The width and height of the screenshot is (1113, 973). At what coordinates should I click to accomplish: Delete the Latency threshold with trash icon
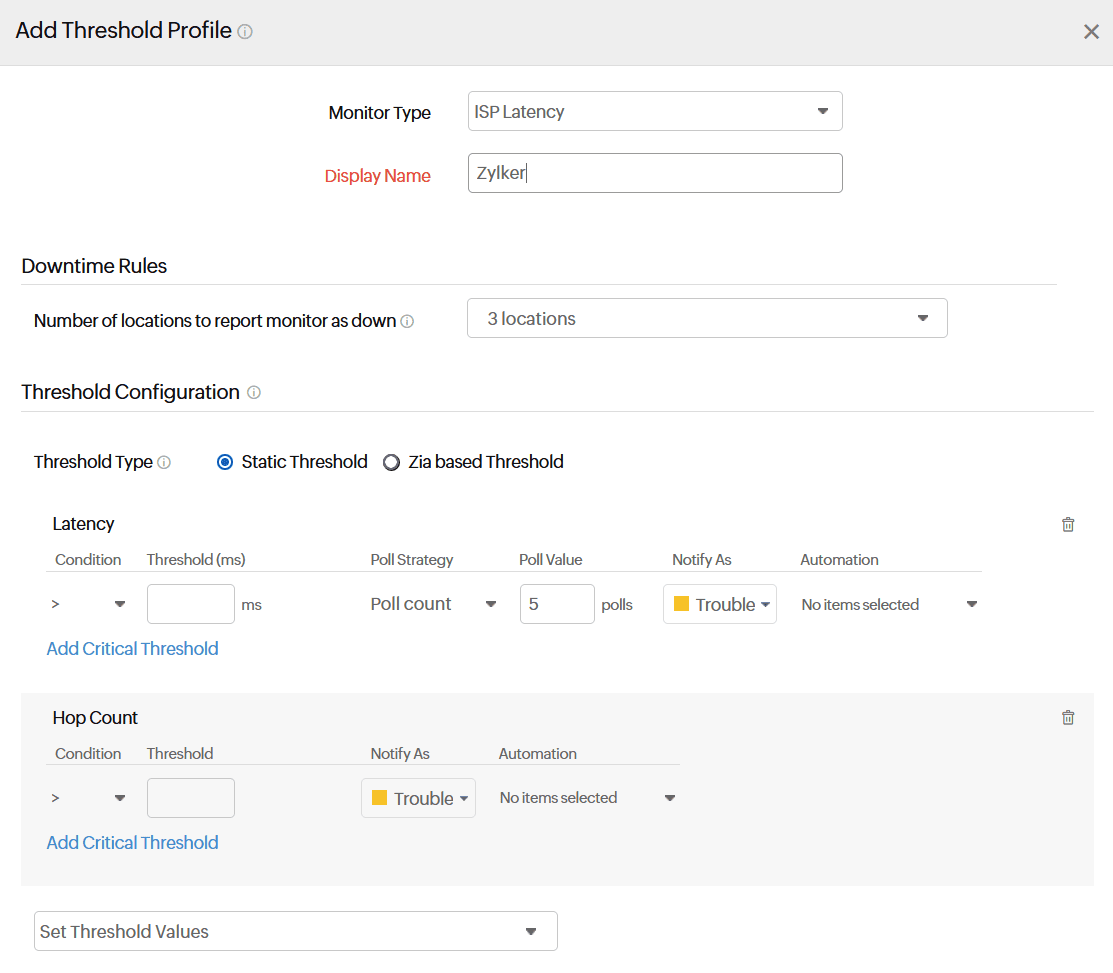[x=1068, y=524]
